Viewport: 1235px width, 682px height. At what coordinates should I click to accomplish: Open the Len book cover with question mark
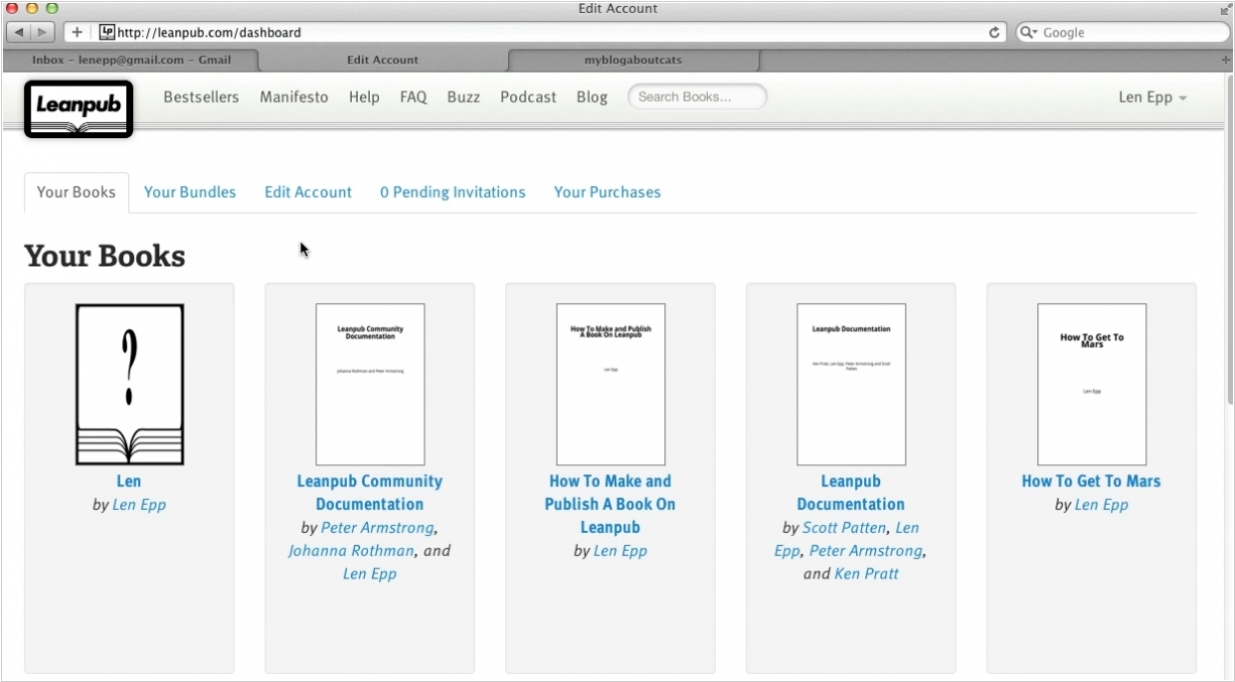(x=129, y=384)
